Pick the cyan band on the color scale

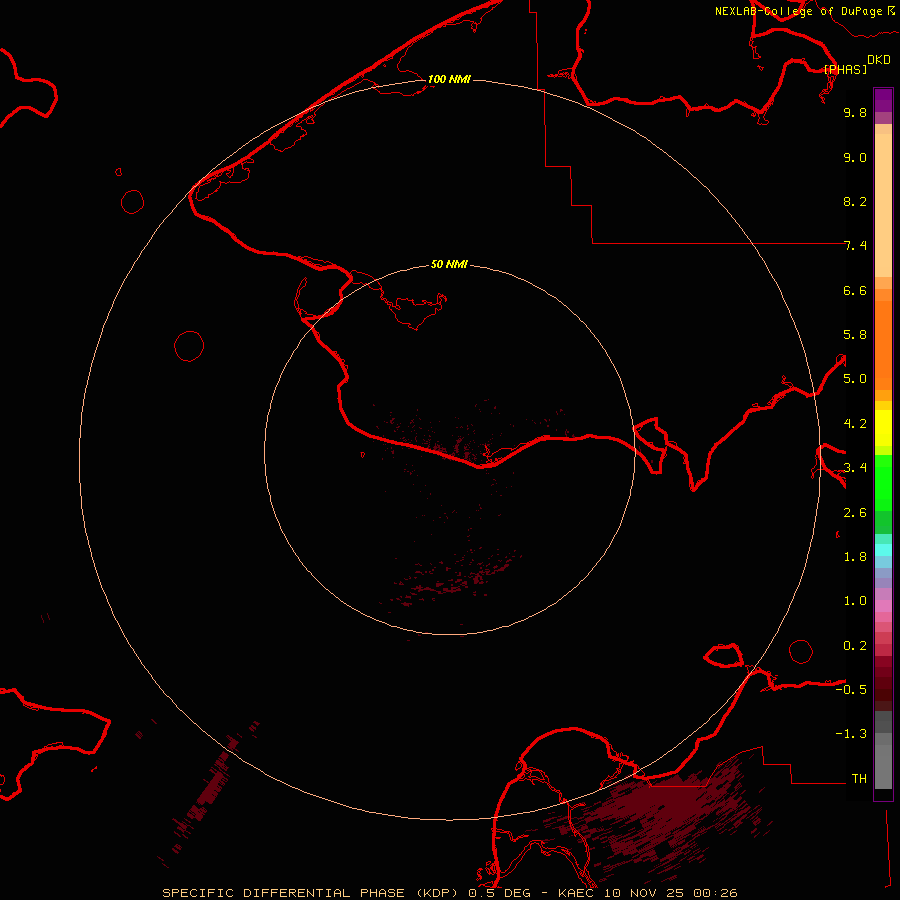click(x=883, y=549)
